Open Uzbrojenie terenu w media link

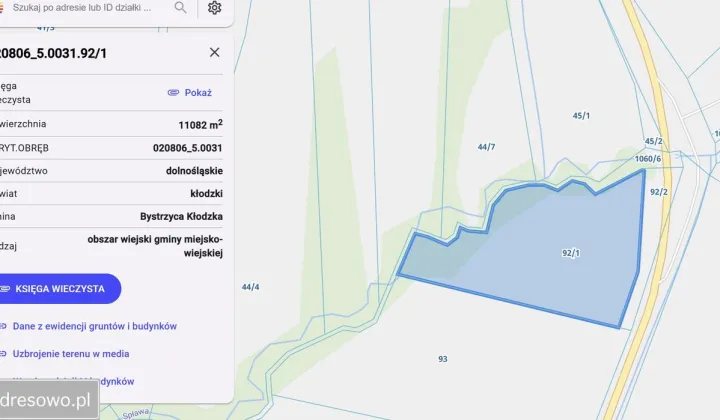71,354
